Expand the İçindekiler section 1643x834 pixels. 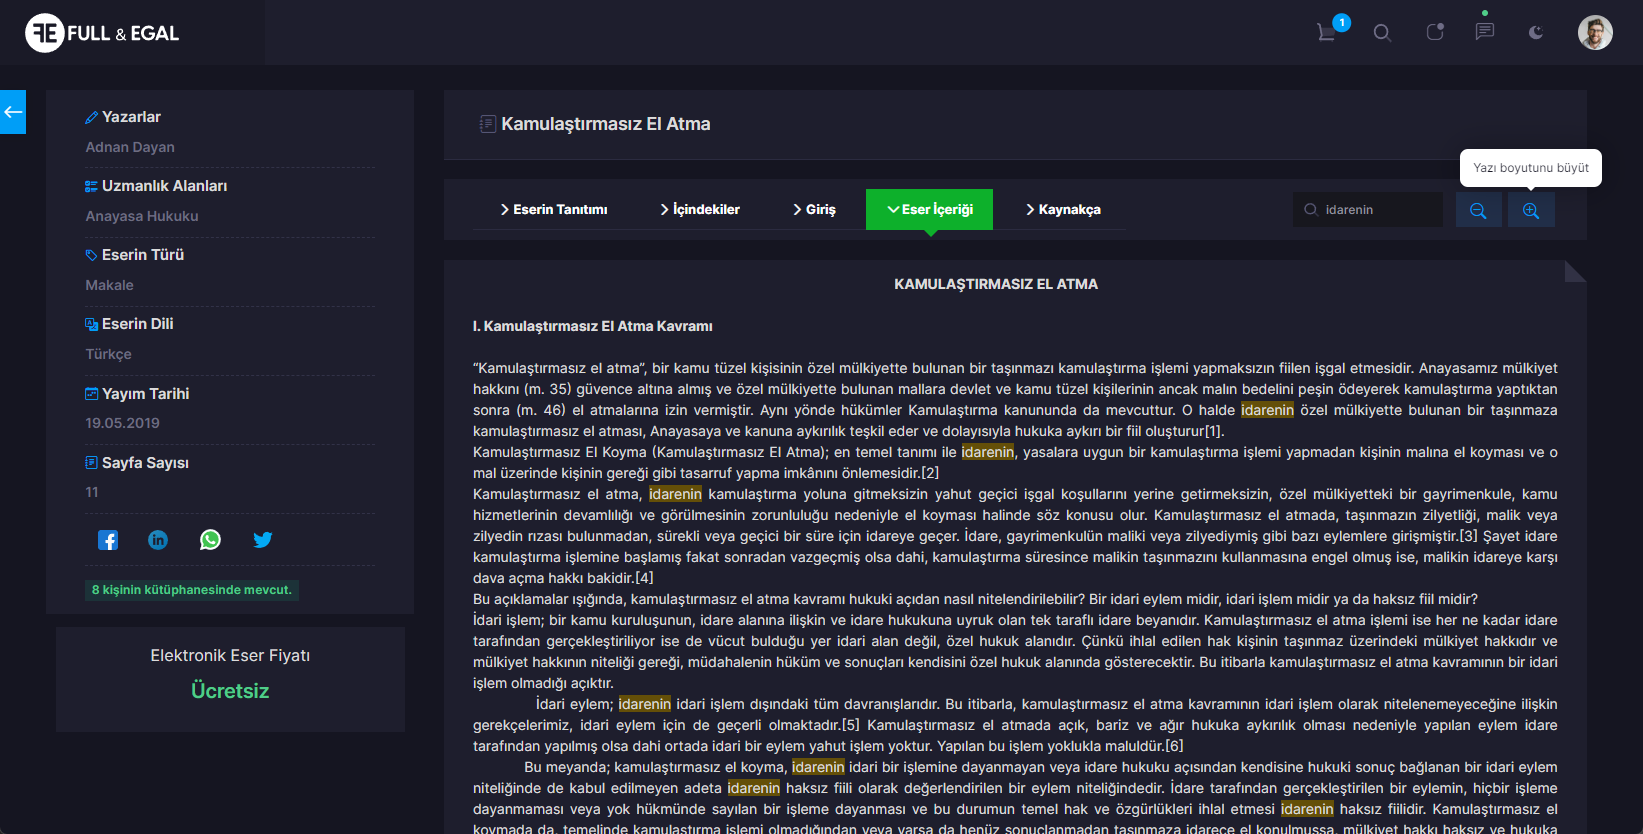pyautogui.click(x=700, y=210)
